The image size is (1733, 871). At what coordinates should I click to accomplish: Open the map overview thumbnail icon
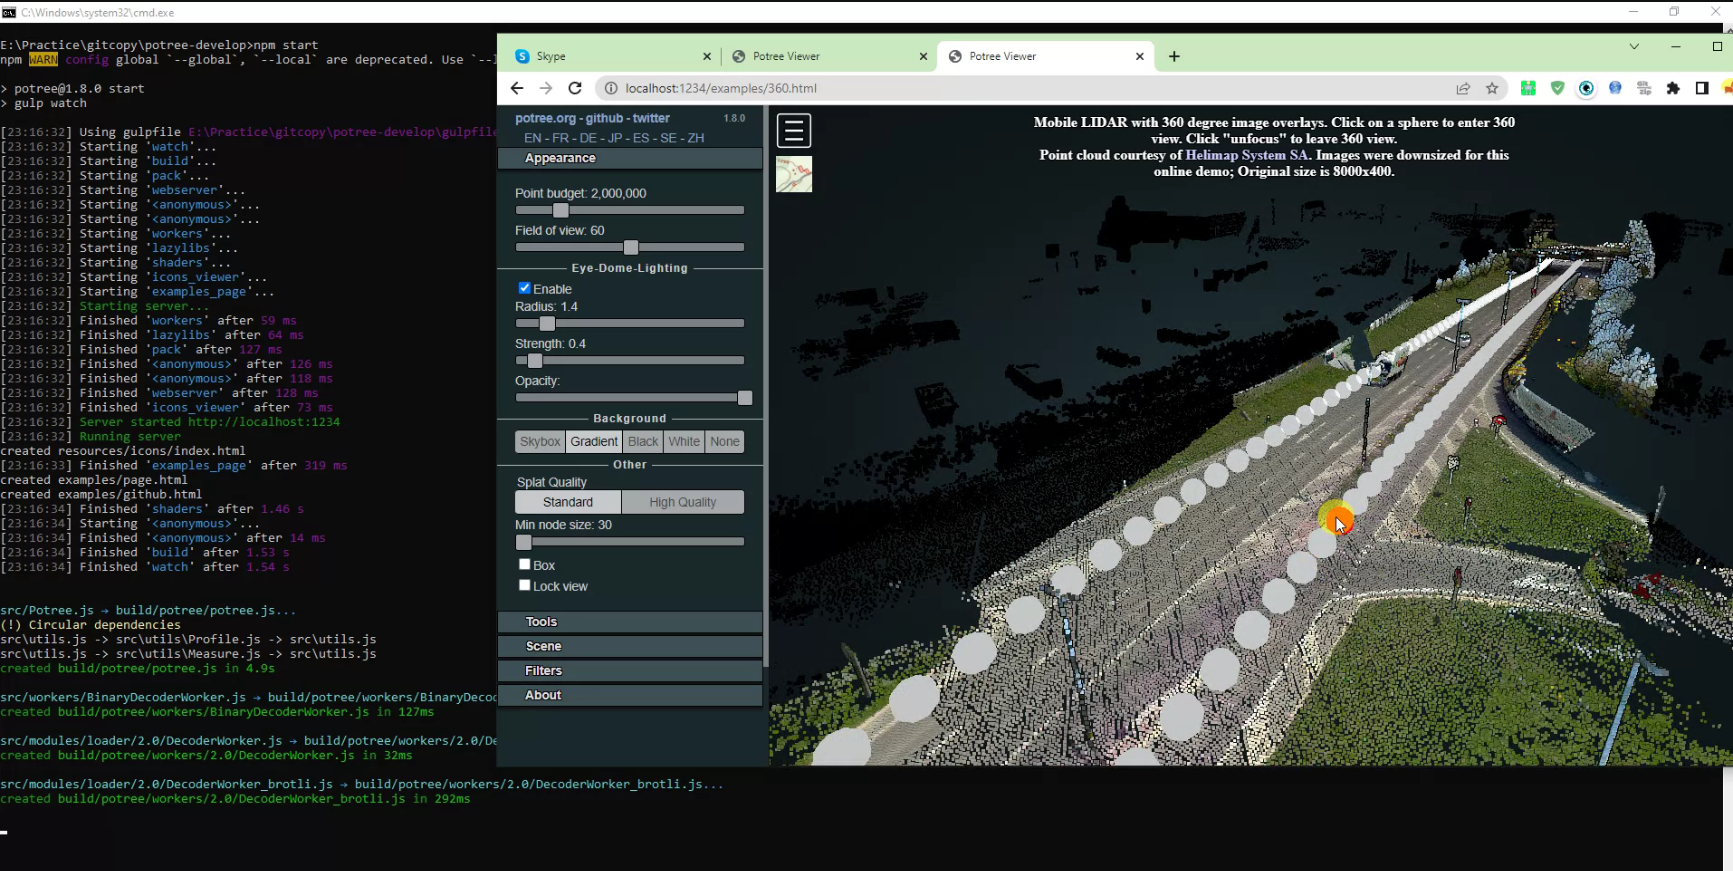click(x=794, y=174)
